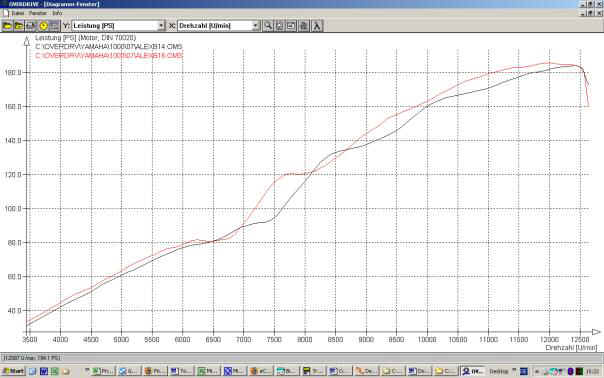Click the toolbar icon left of the printer
This screenshot has width=604, height=378.
tap(292, 26)
